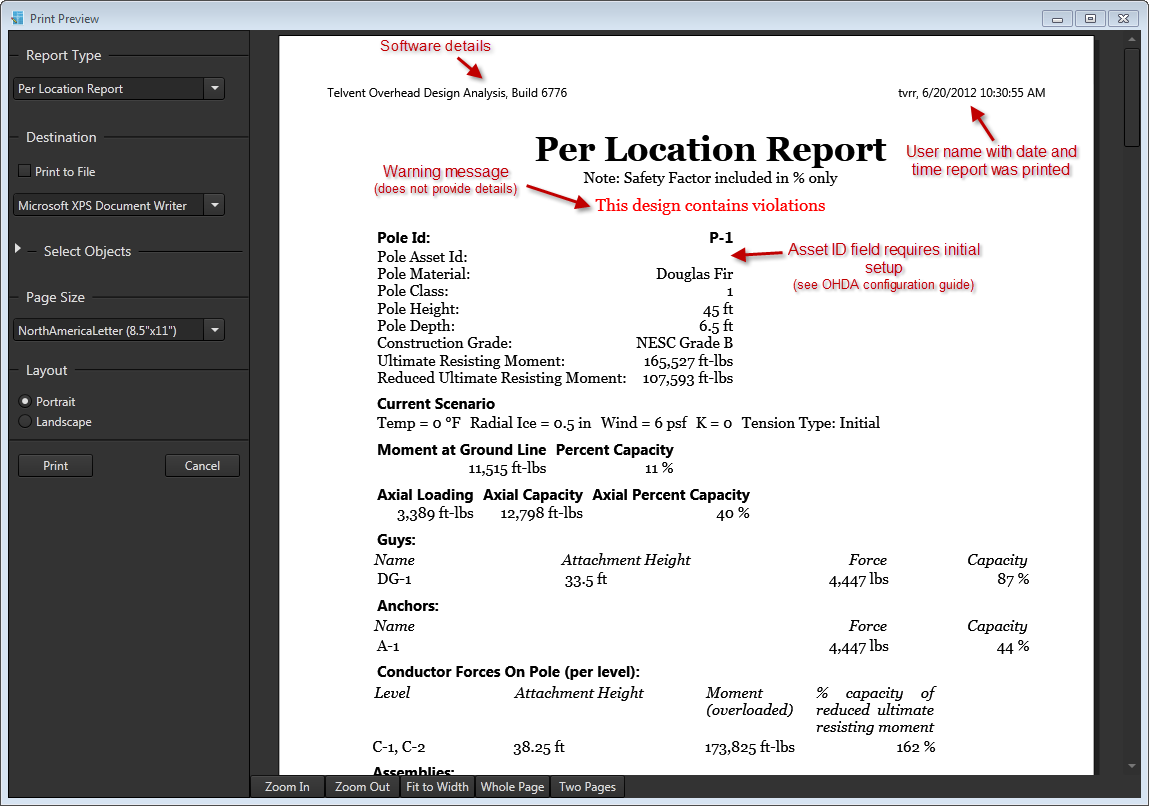Click the Print Preview app icon in title bar
Image resolution: width=1149 pixels, height=806 pixels.
pyautogui.click(x=17, y=18)
